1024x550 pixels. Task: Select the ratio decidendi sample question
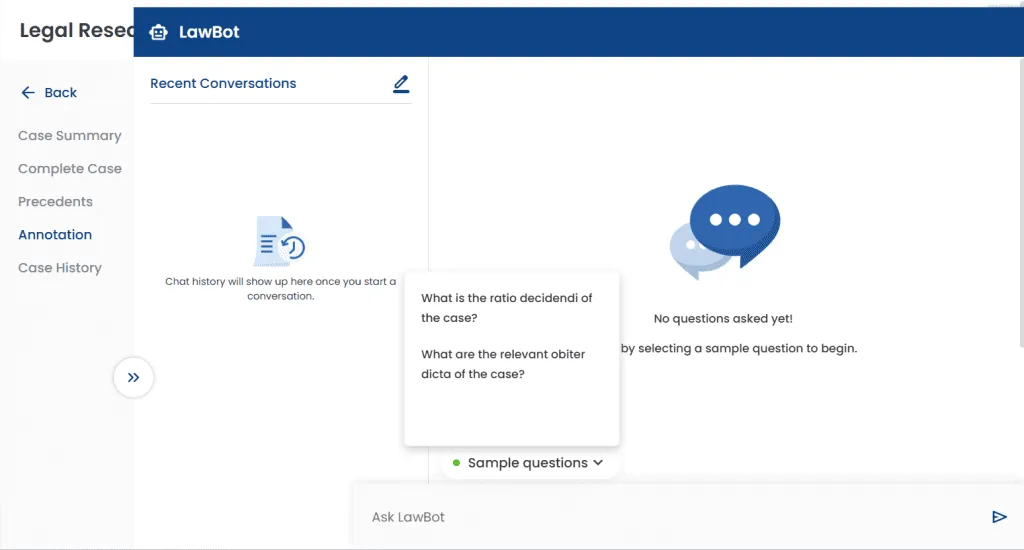tap(507, 308)
